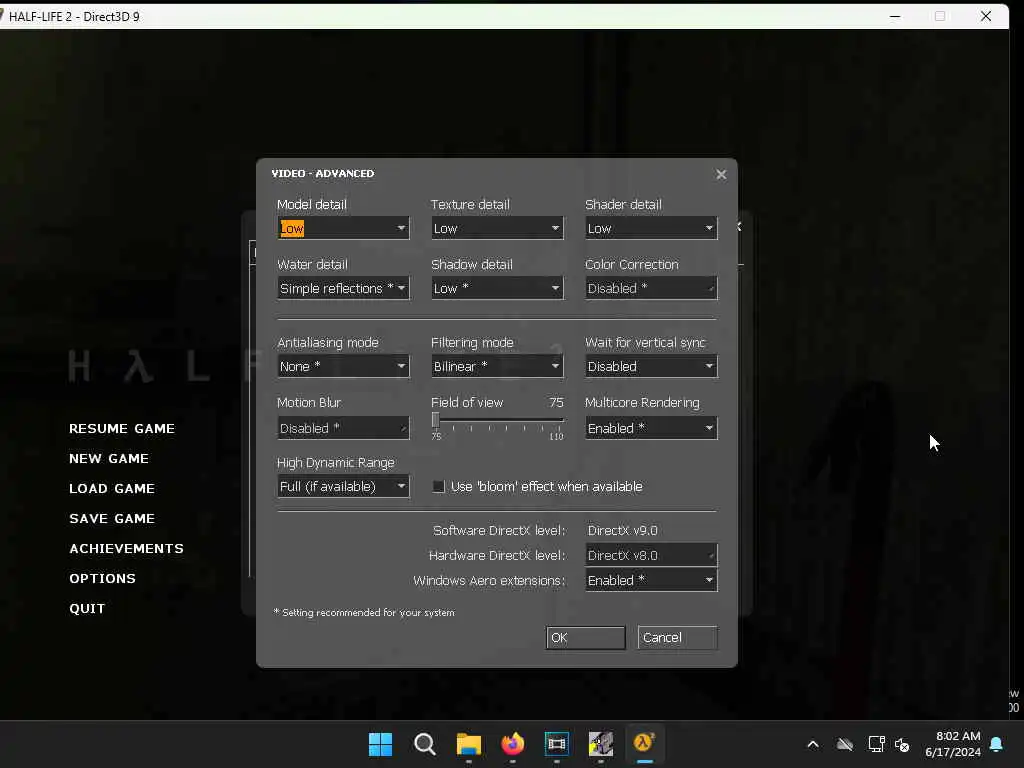Click the muted volume tray icon
Image resolution: width=1024 pixels, height=768 pixels.
click(903, 744)
